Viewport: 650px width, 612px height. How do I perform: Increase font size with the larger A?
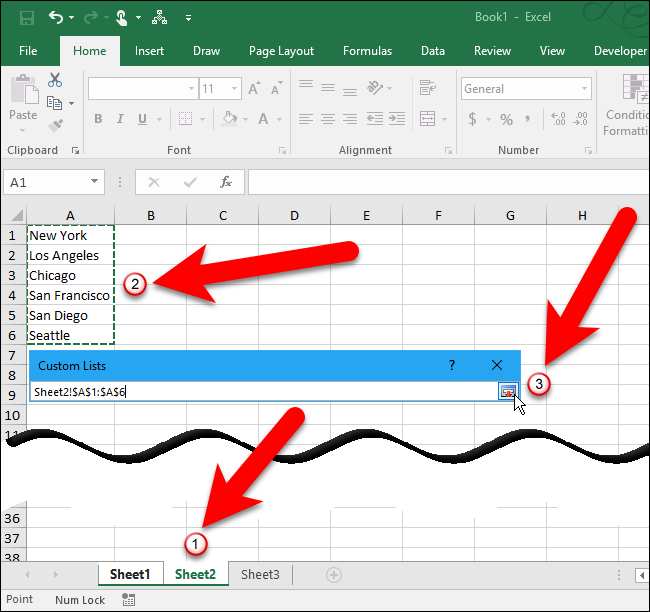click(254, 88)
